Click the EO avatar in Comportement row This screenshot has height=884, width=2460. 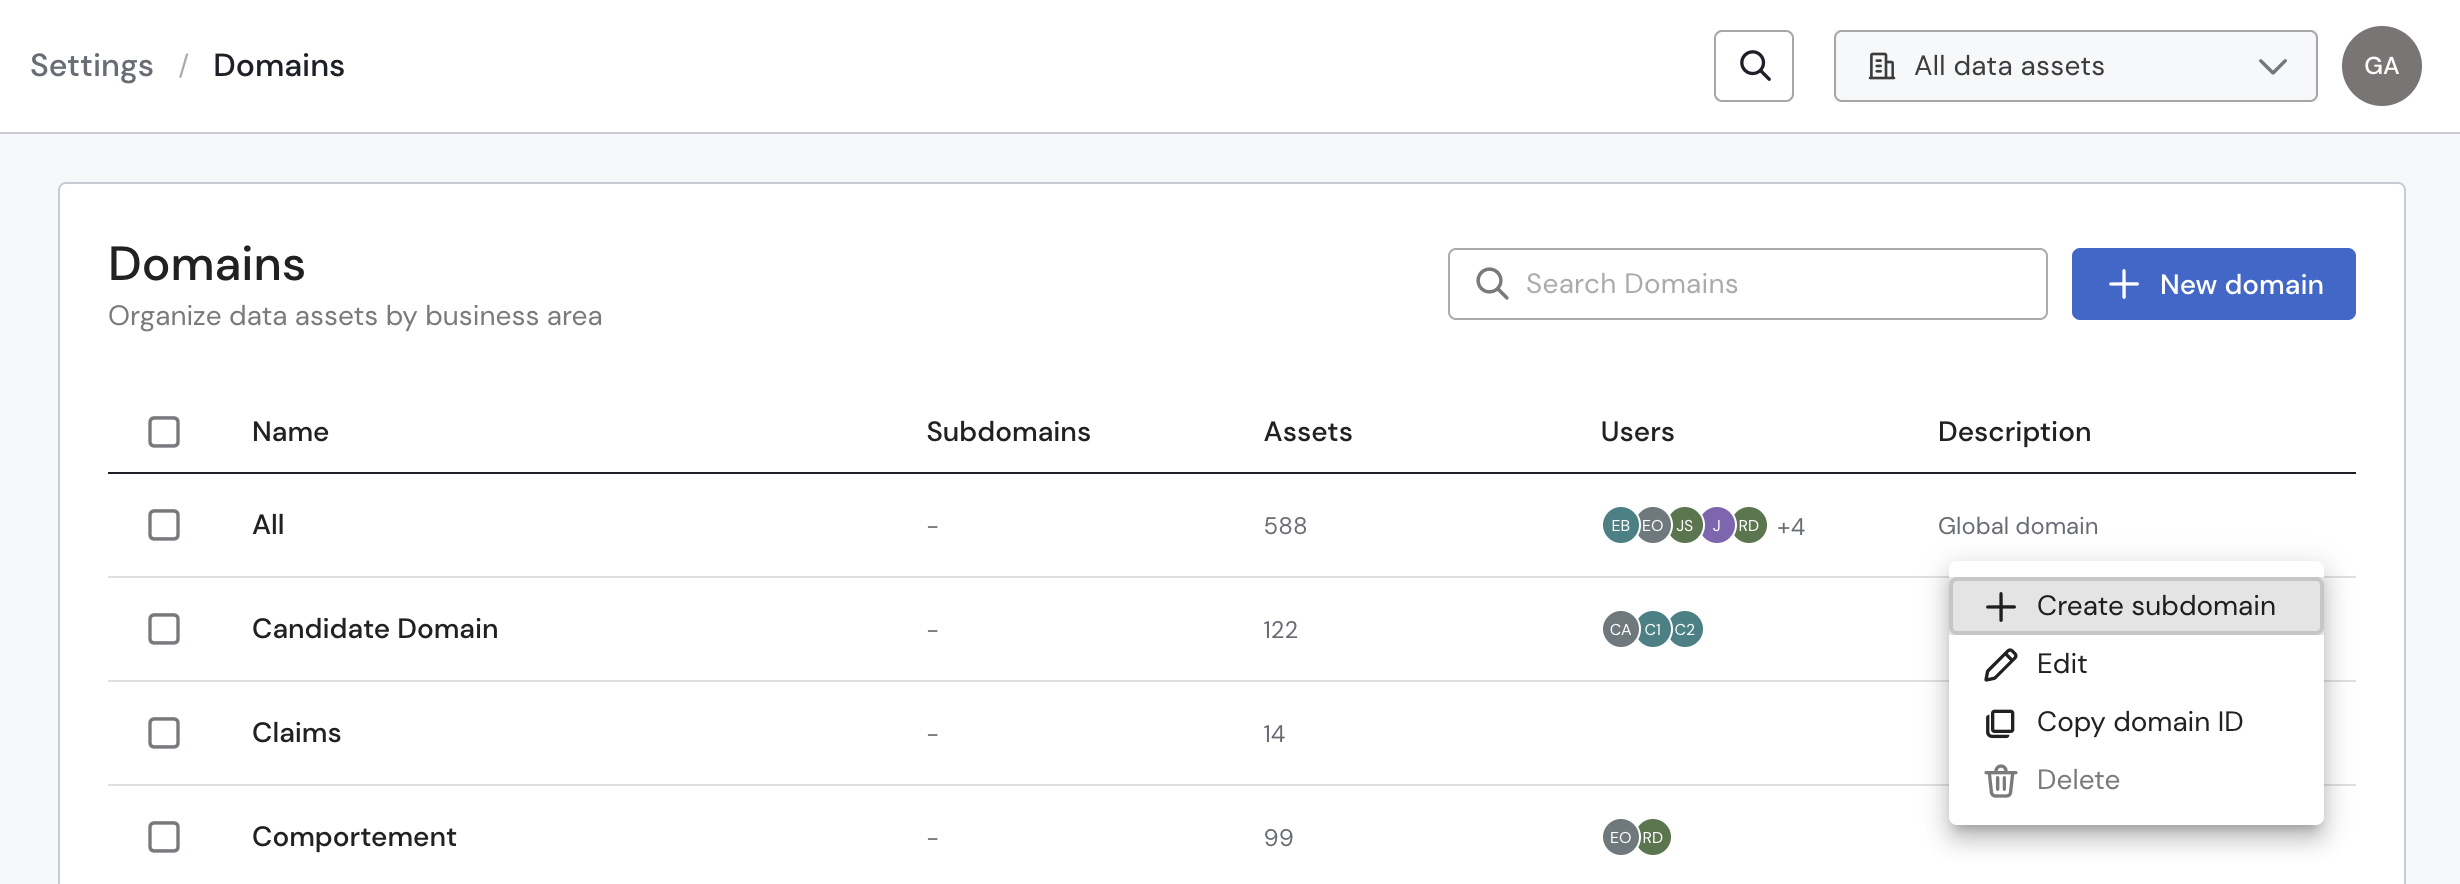[1620, 837]
